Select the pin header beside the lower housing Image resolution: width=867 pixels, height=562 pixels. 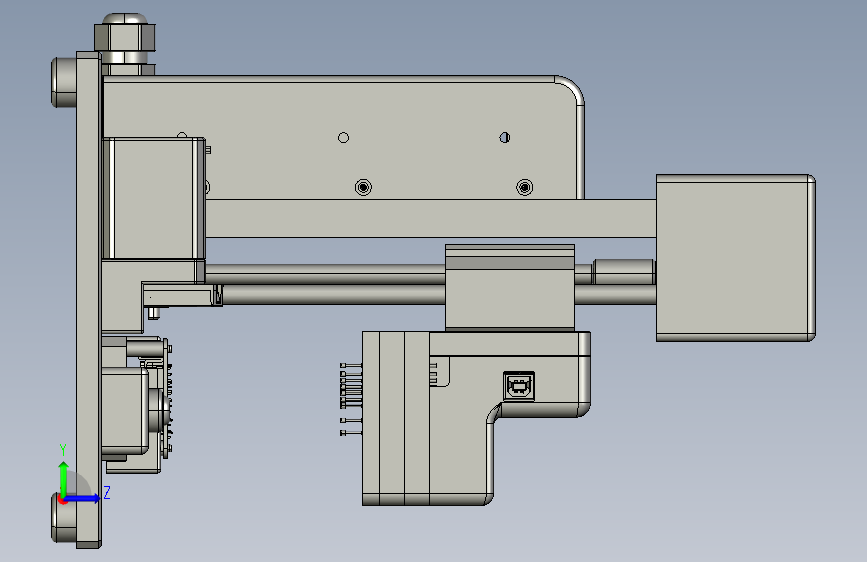coord(351,399)
